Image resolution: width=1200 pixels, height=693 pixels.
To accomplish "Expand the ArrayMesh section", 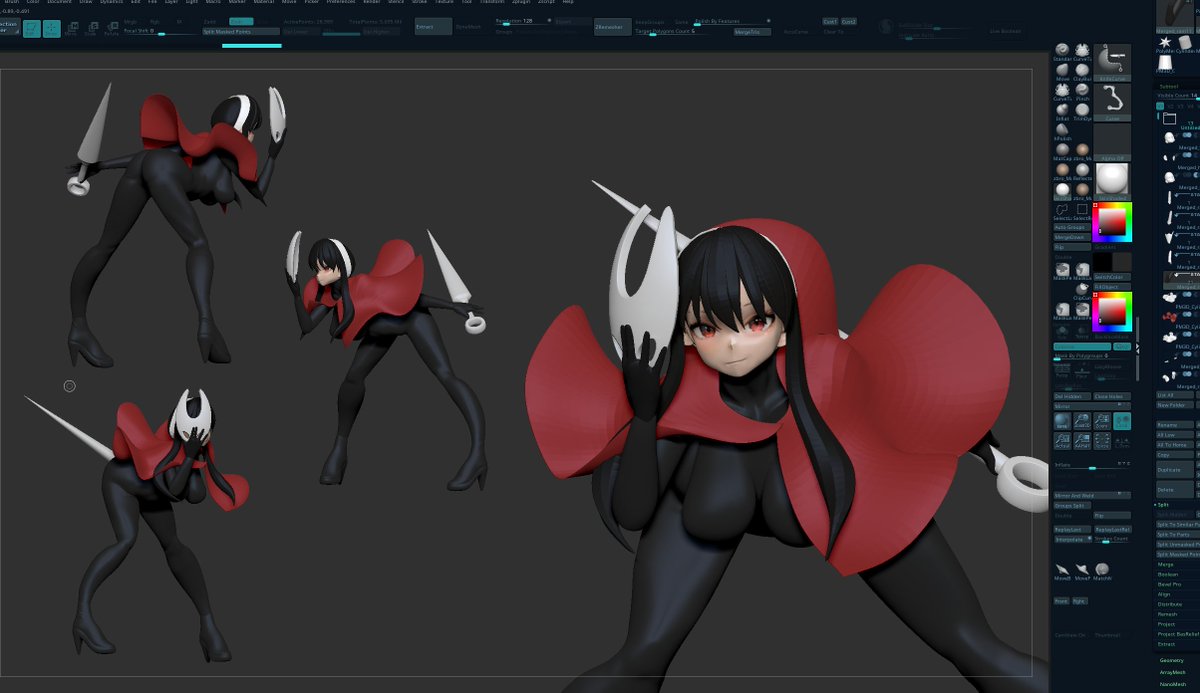I will (x=1173, y=672).
